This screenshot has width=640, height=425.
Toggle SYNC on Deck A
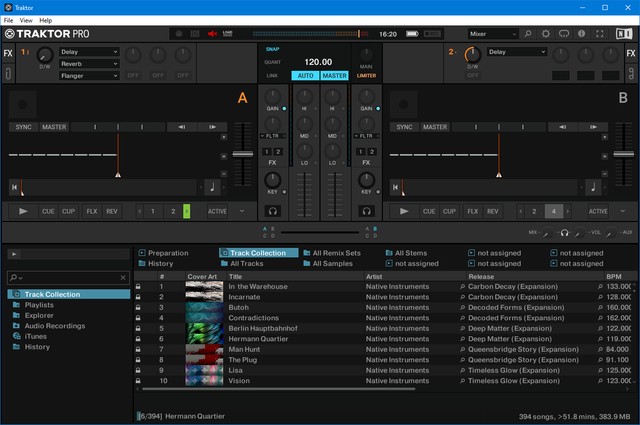22,127
